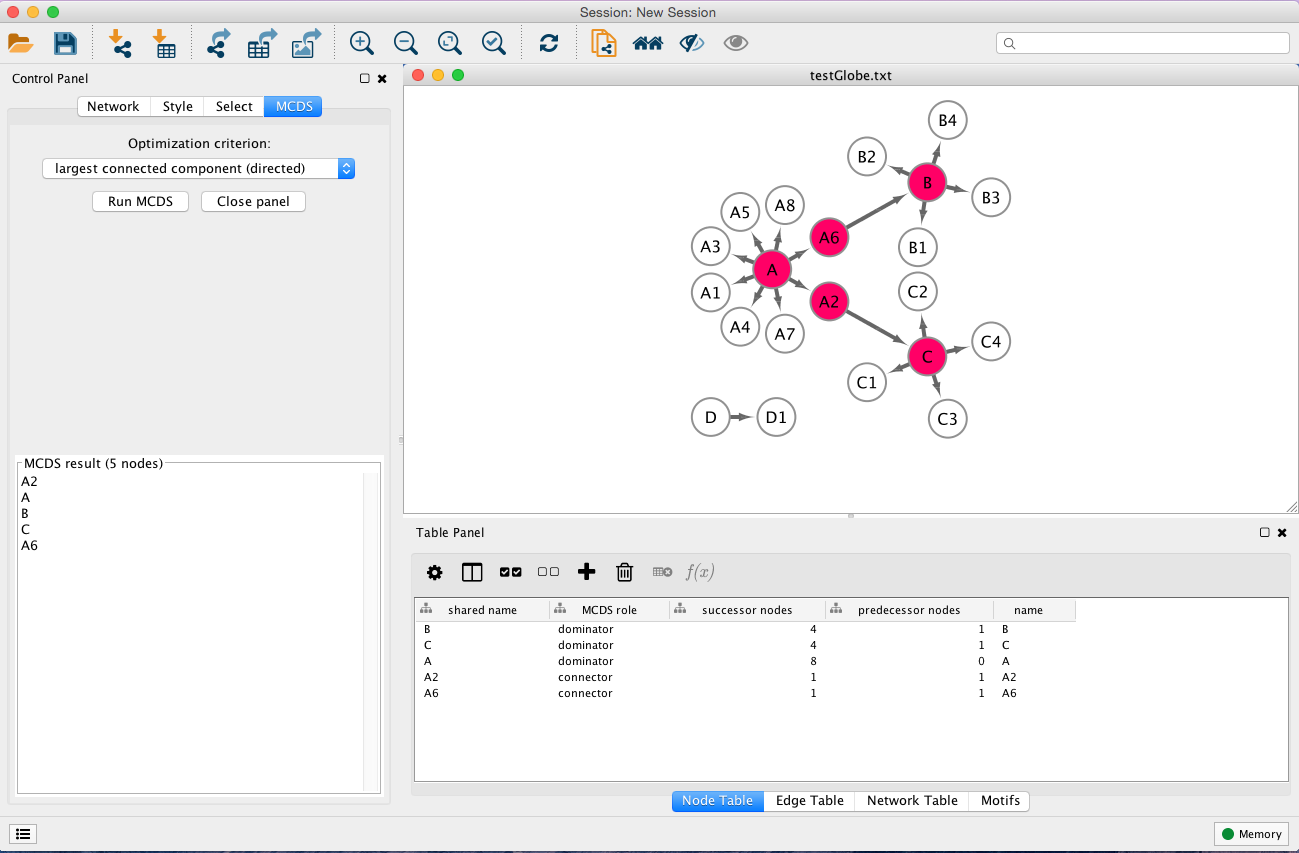Toggle the hide all columns empty-boxes icon
Screen dimensions: 1299x853
coord(548,572)
